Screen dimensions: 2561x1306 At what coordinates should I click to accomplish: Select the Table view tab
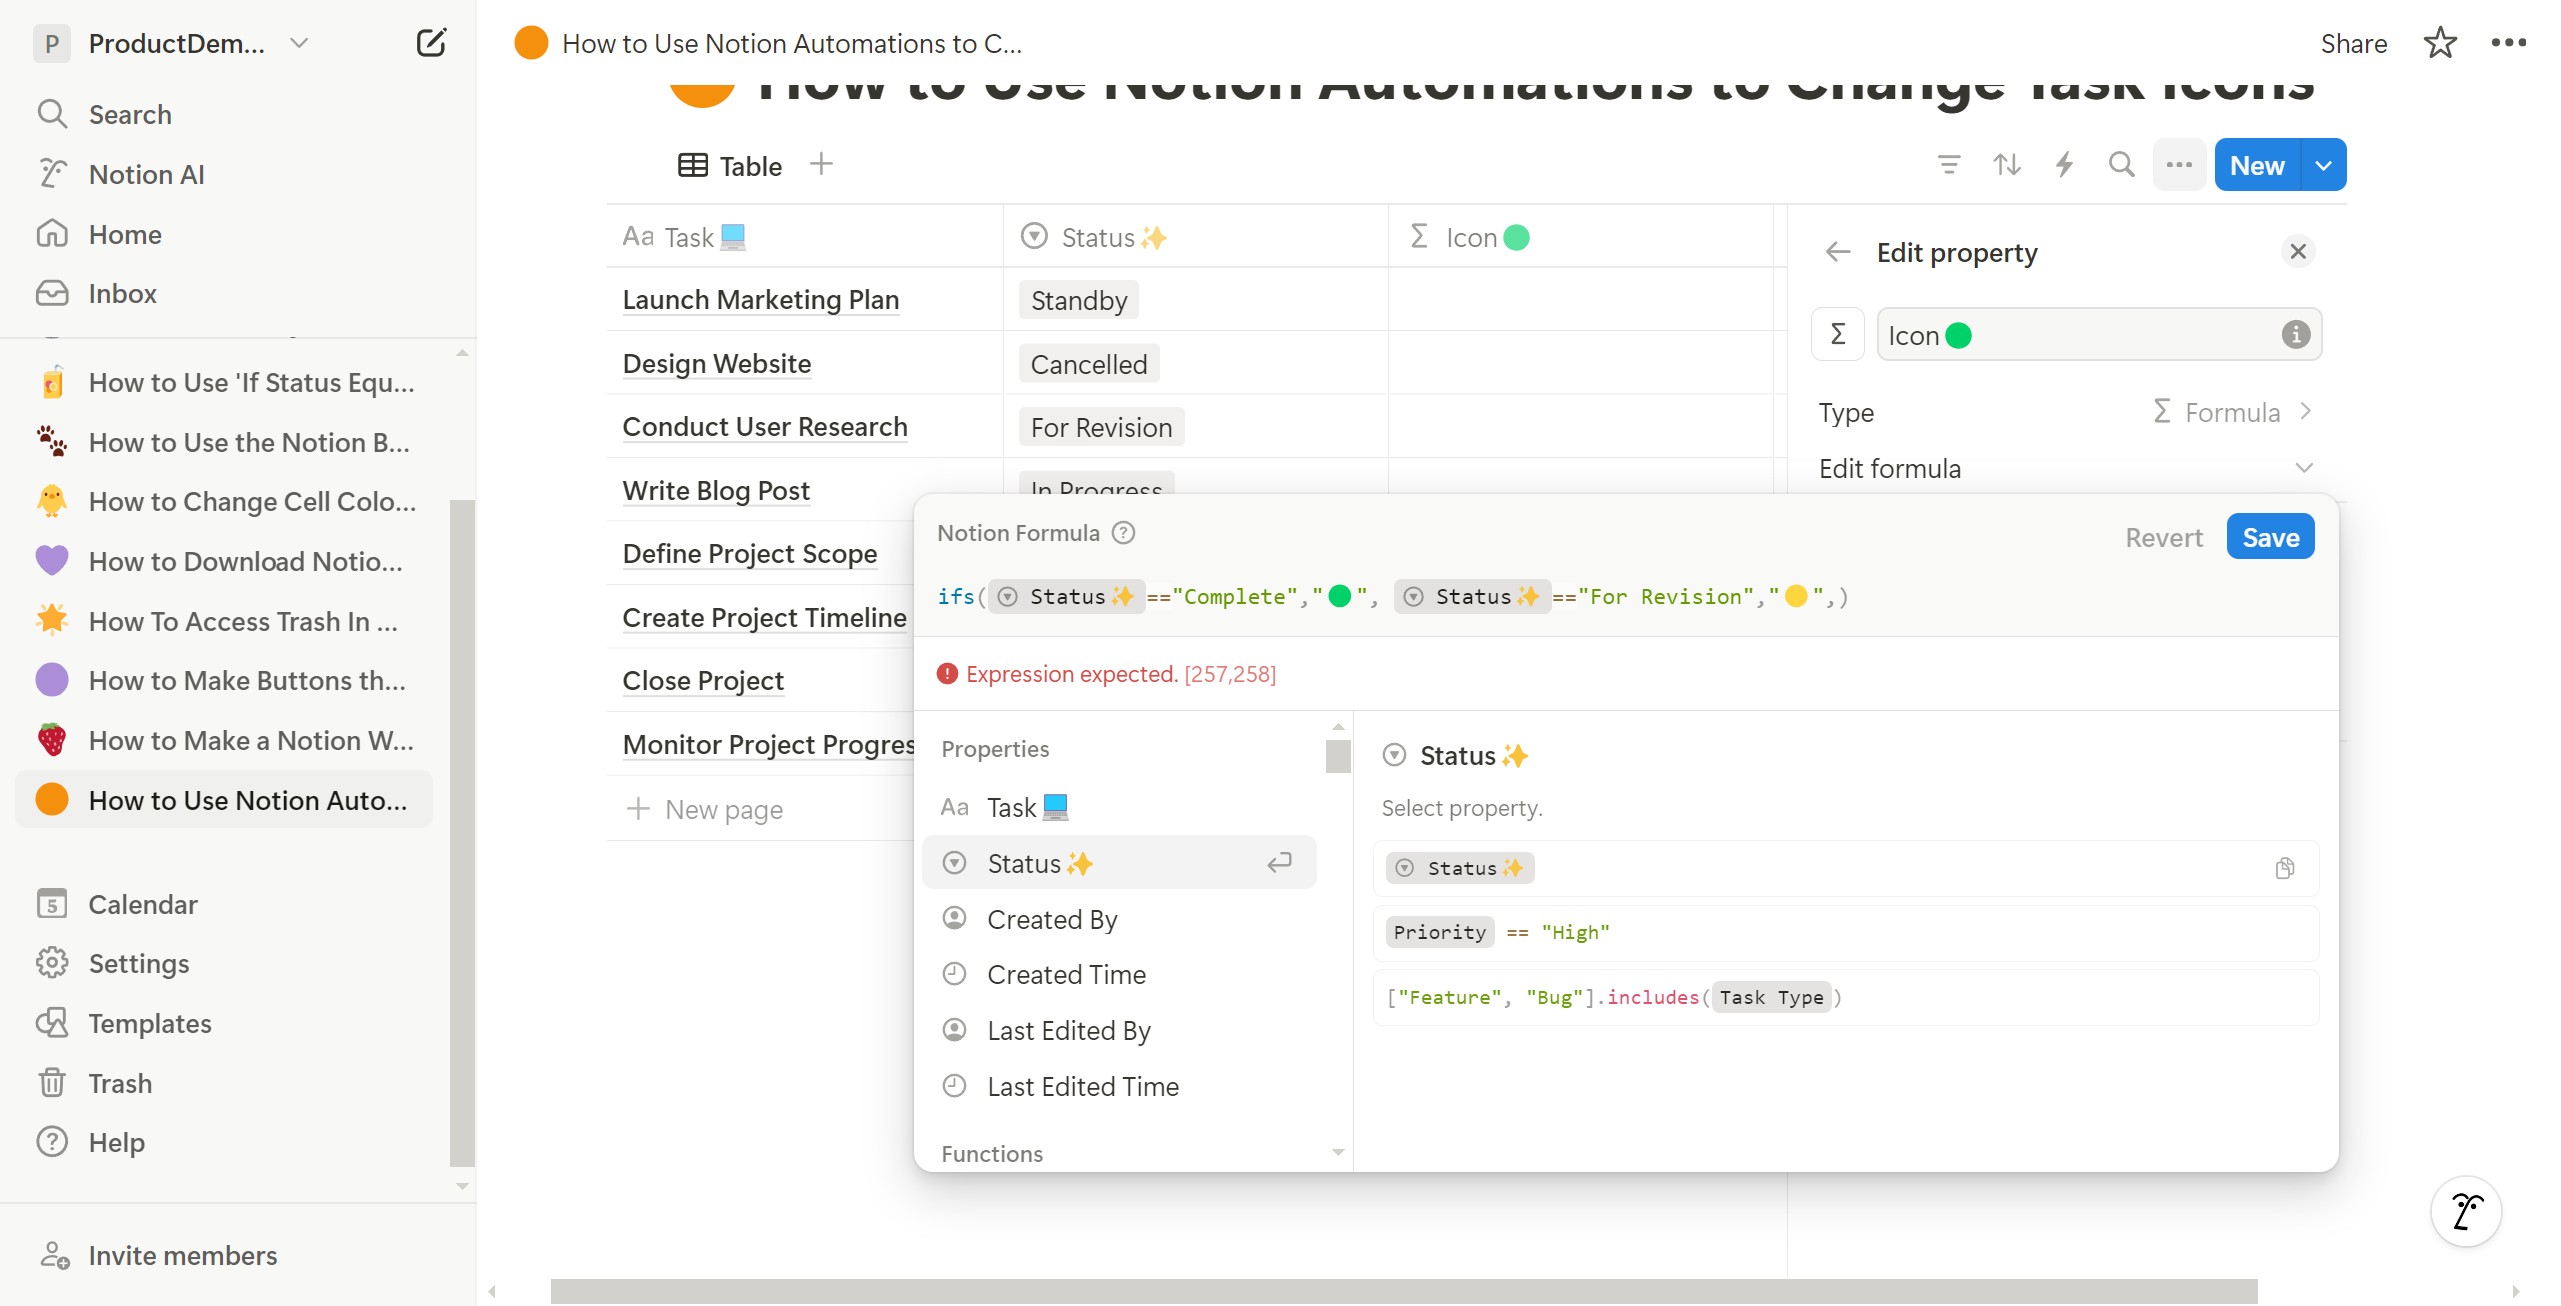click(731, 166)
